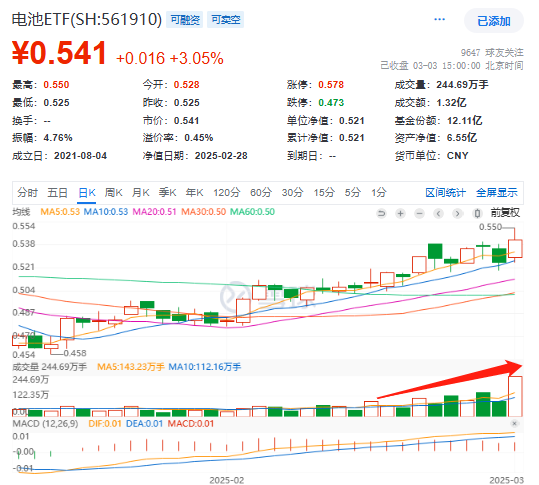Screen dimensions: 539x485
Task: Click the 货币单位 CNY value
Action: pos(458,156)
